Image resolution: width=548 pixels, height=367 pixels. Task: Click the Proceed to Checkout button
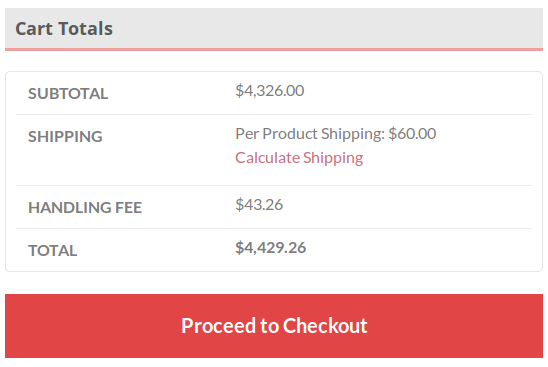click(274, 325)
